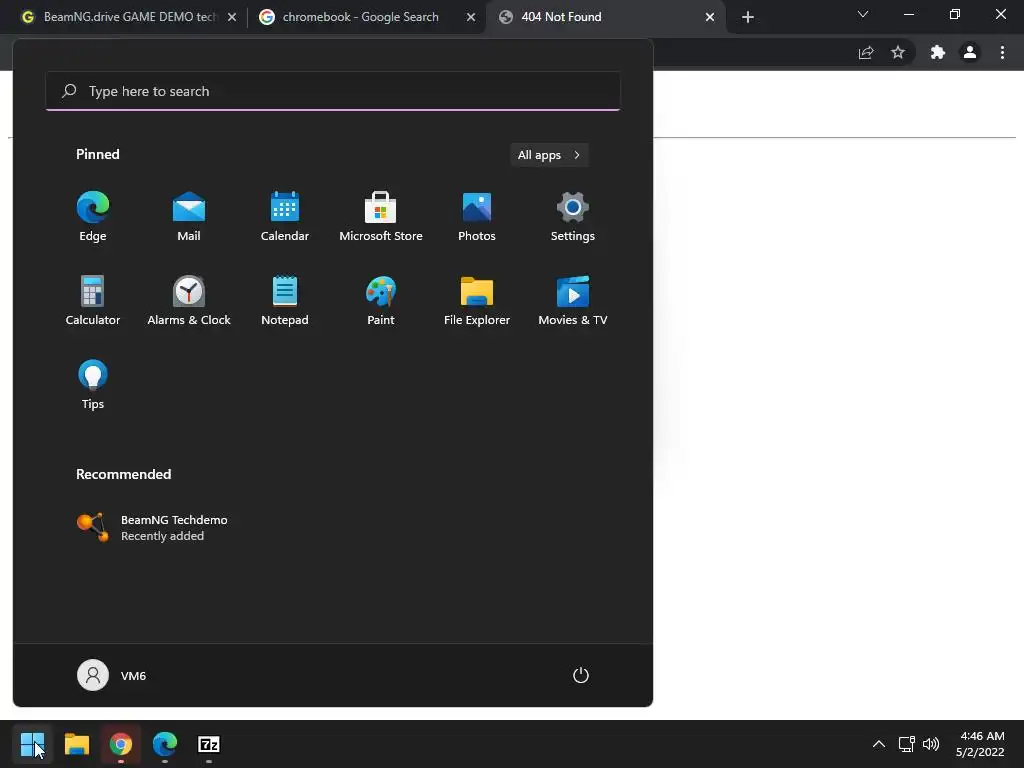Open File Explorer from pinned apps
Viewport: 1024px width, 768px height.
tap(477, 301)
